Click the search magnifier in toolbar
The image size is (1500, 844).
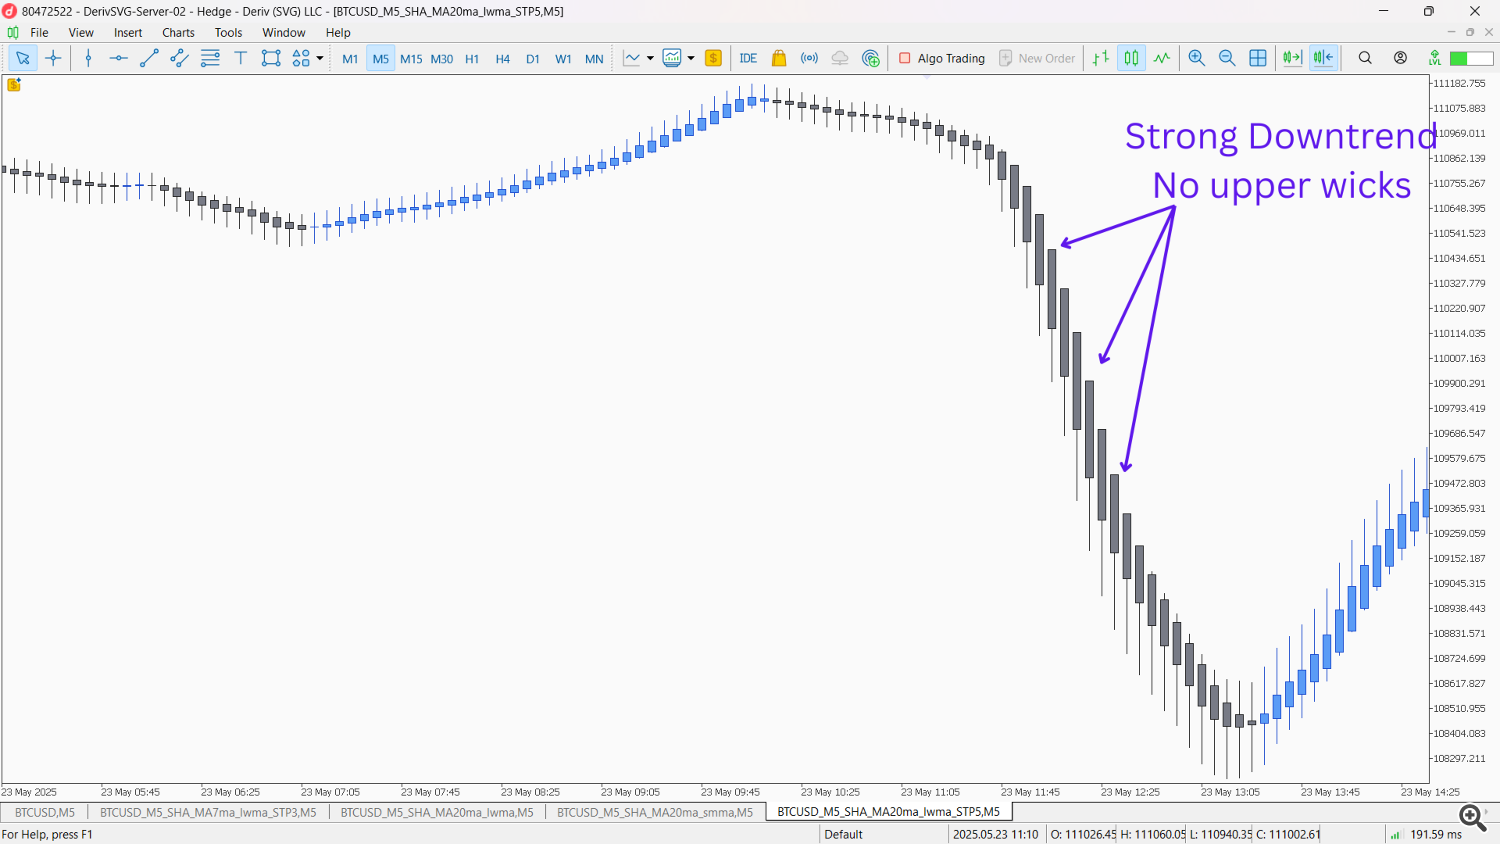[1365, 58]
